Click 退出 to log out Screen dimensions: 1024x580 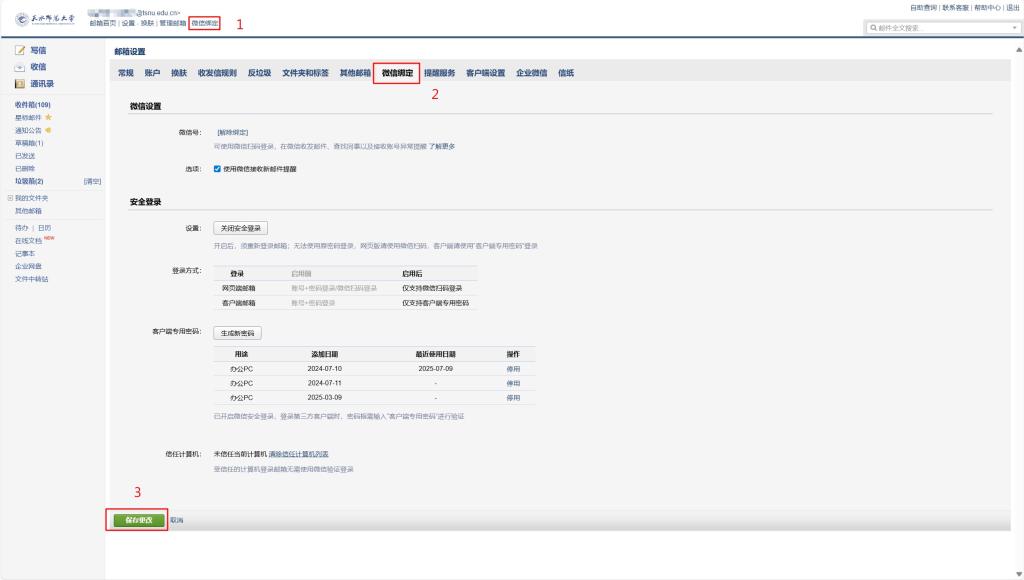tap(1013, 8)
